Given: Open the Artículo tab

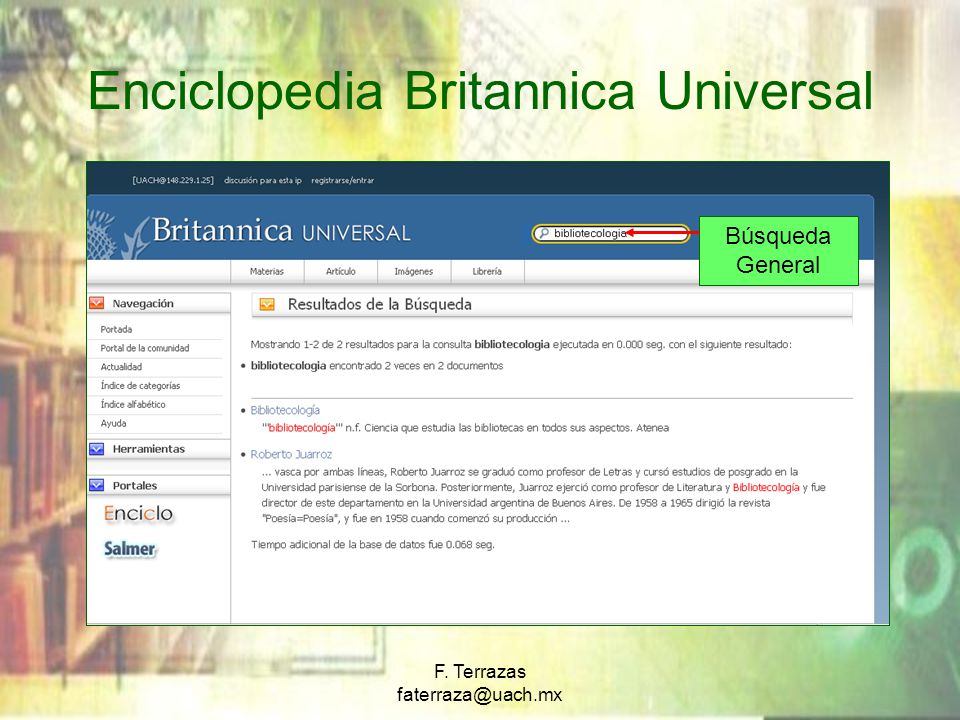Looking at the screenshot, I should pos(340,271).
